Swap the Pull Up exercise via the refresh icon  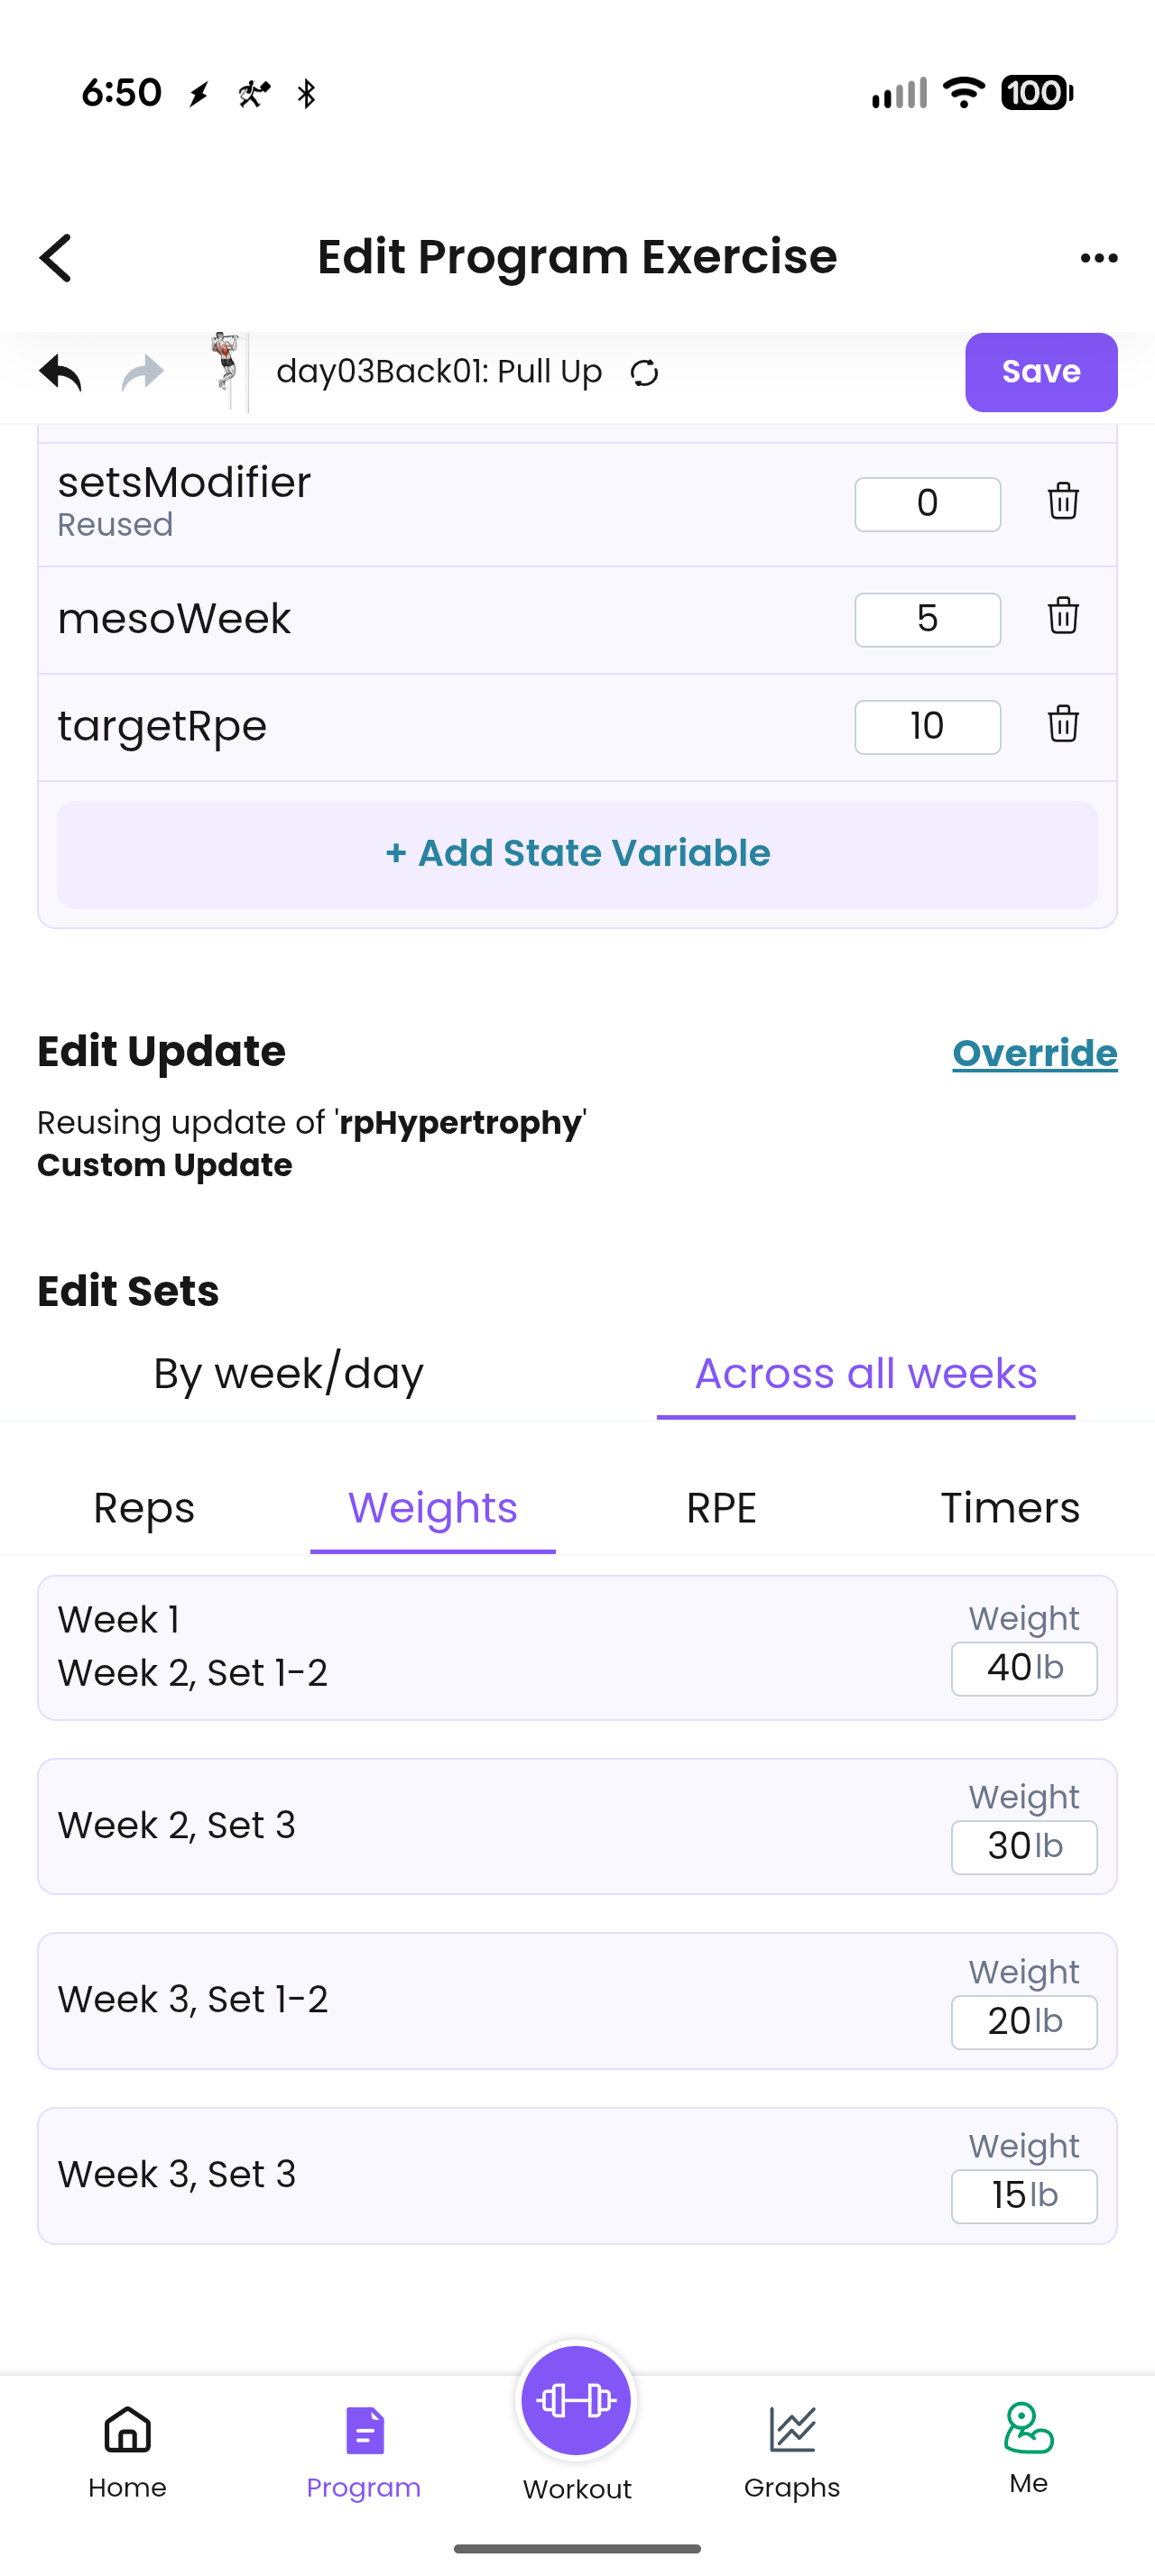(644, 373)
